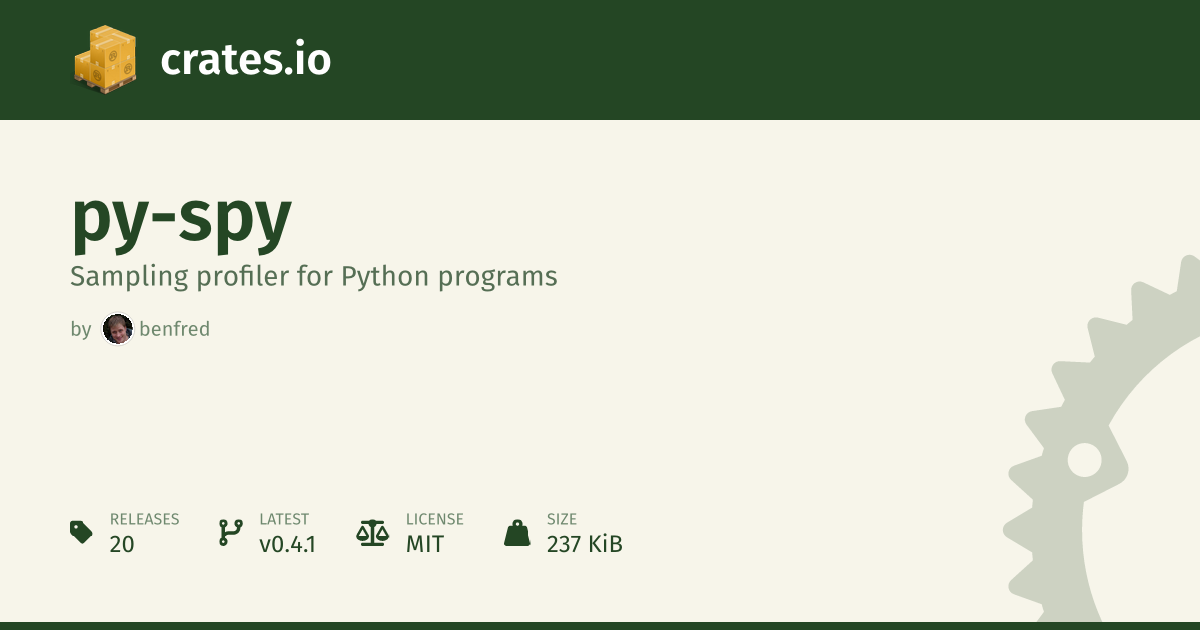Click the size weight icon
Screen dimensions: 1200x630
[517, 532]
